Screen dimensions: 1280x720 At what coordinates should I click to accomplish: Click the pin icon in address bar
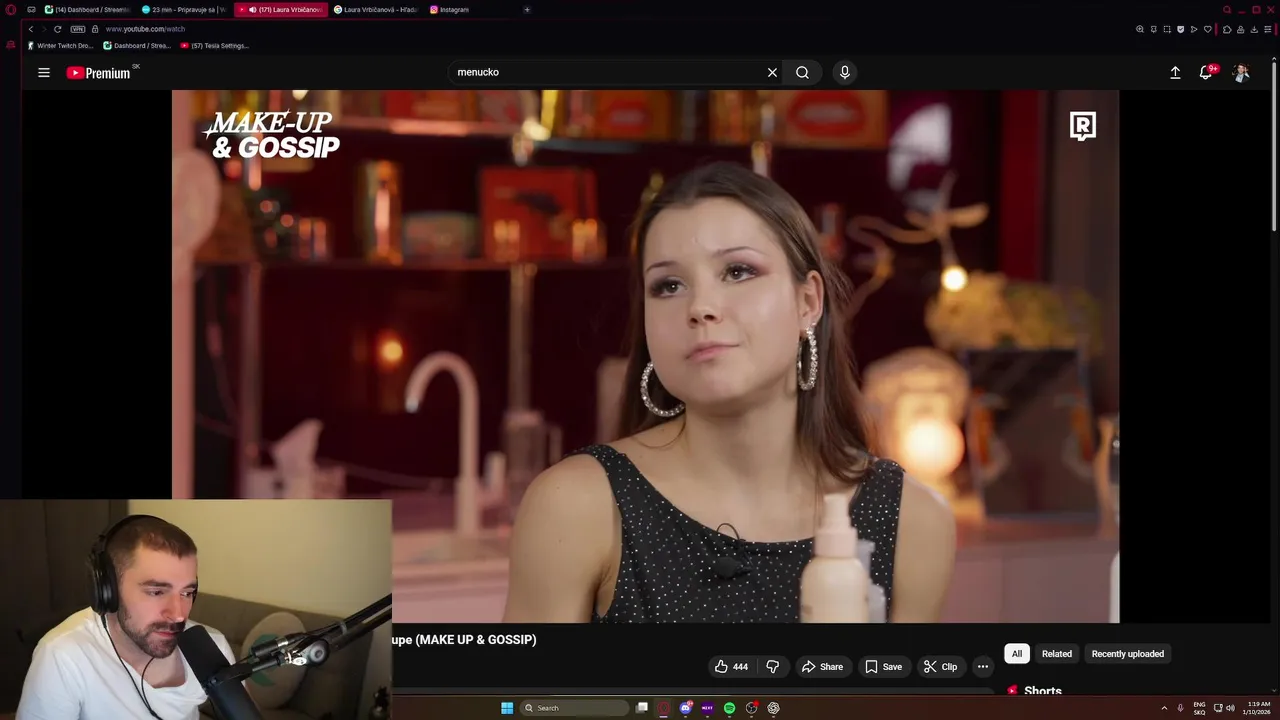1154,29
